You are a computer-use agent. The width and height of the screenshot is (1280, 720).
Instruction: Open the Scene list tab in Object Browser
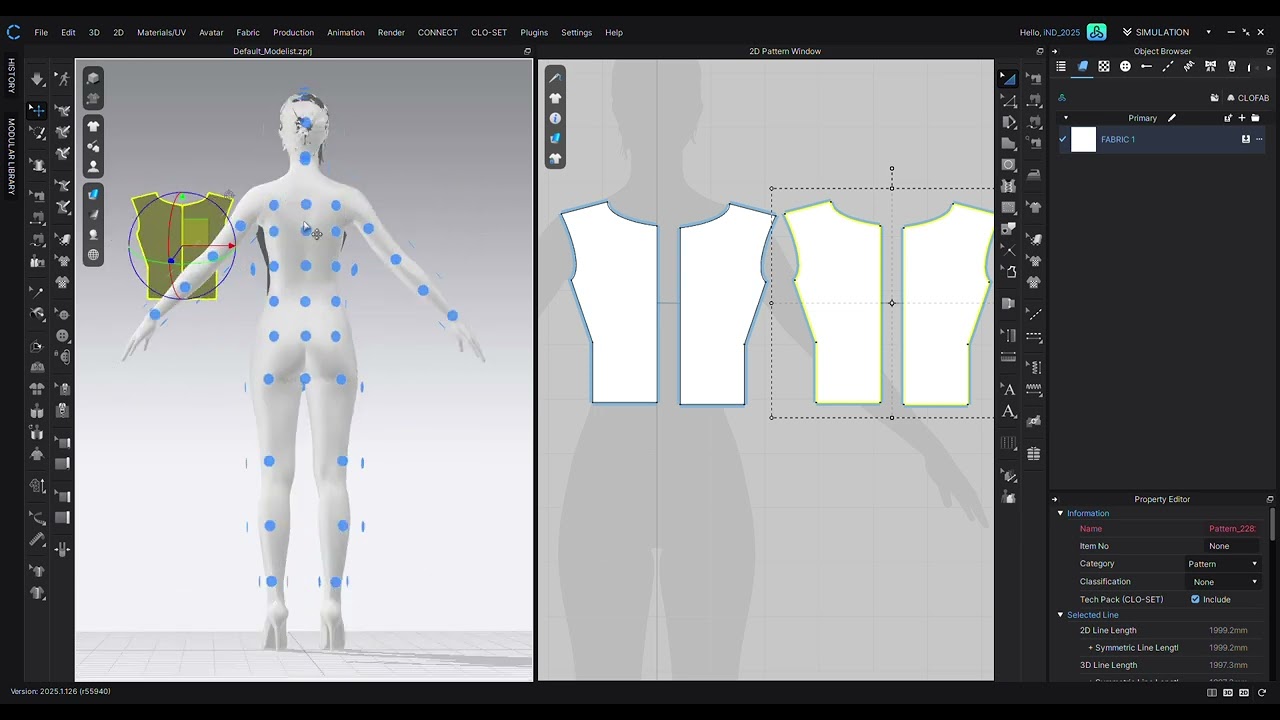click(1061, 67)
